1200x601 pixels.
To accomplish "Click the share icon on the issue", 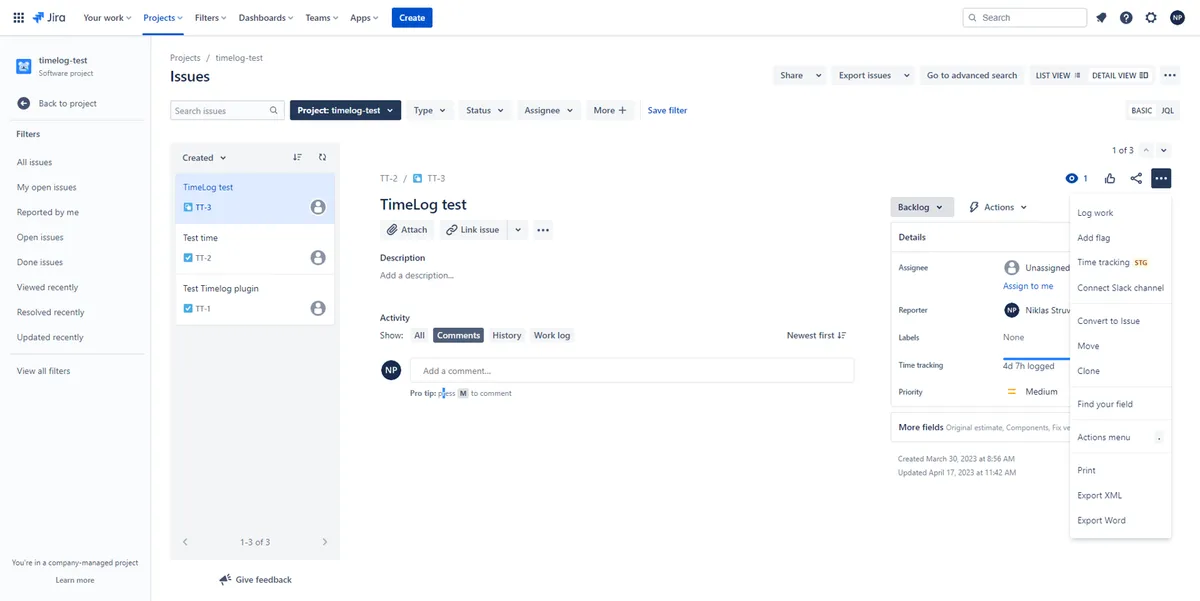I will point(1136,178).
